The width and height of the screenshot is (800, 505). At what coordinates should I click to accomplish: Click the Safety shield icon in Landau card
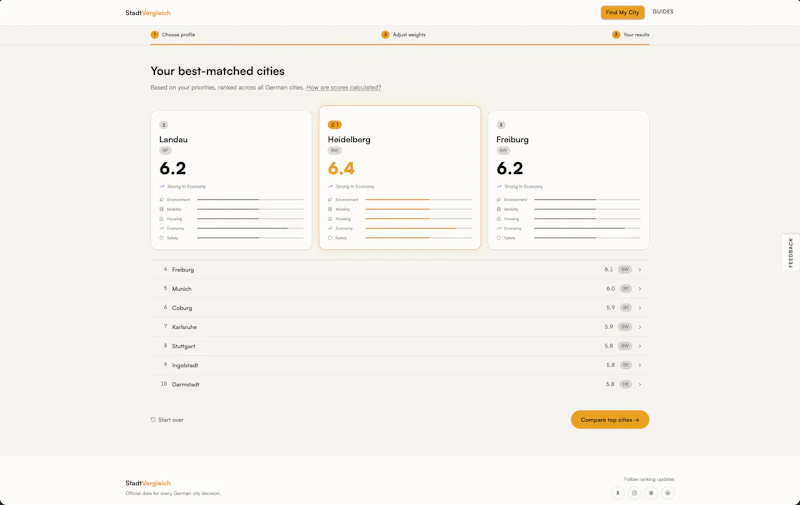162,238
